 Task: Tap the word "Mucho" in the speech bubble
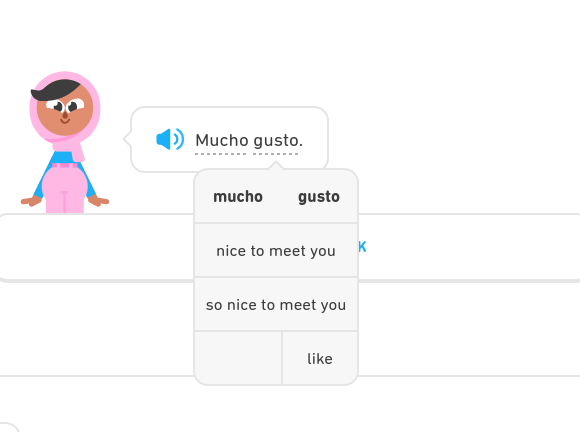(222, 140)
